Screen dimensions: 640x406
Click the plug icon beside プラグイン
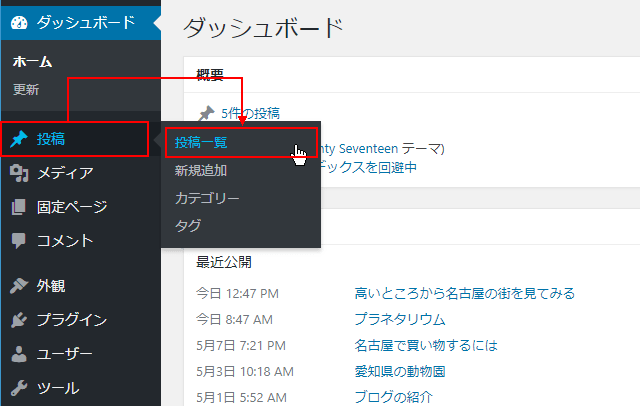point(19,320)
